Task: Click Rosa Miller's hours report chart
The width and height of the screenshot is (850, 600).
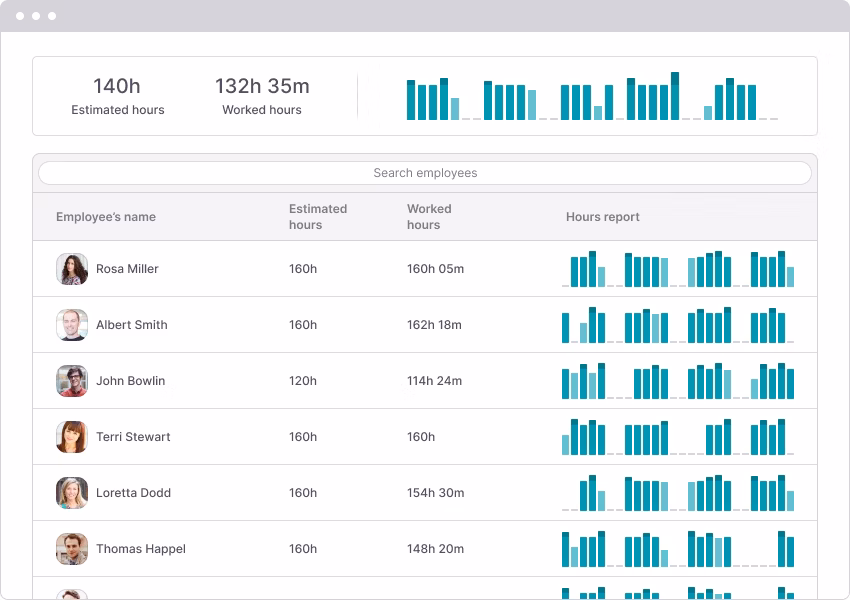Action: tap(680, 267)
